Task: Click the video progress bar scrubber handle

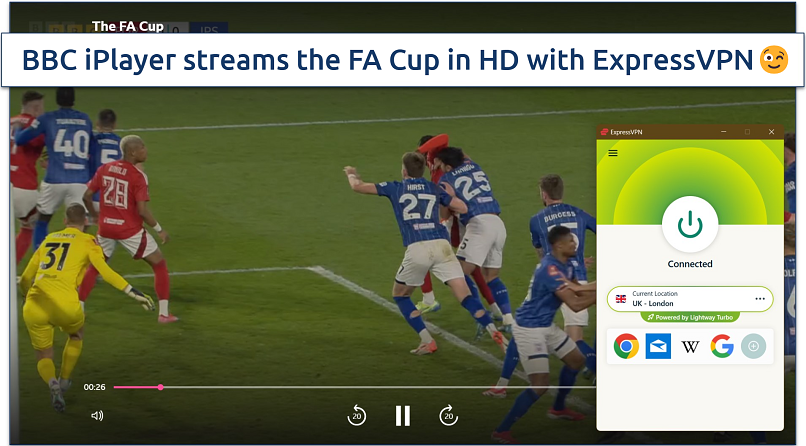Action: [x=160, y=387]
